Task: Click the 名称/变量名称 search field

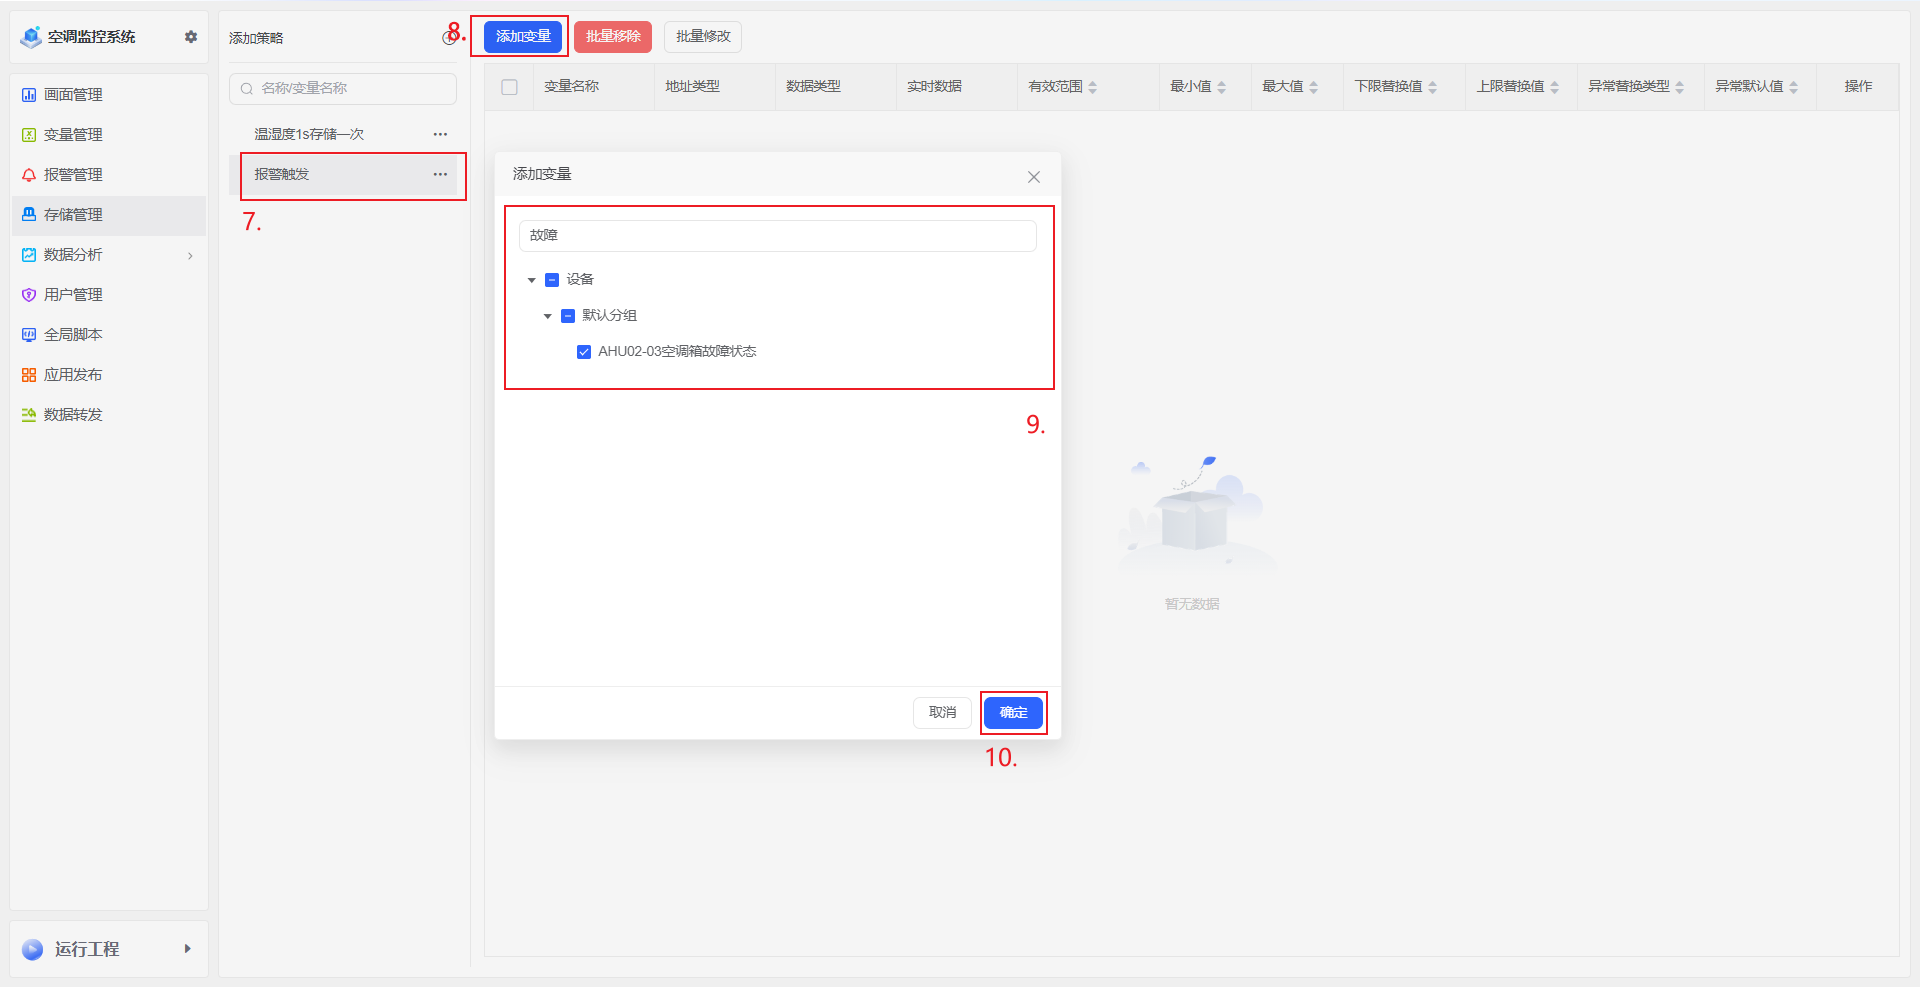Action: point(350,89)
